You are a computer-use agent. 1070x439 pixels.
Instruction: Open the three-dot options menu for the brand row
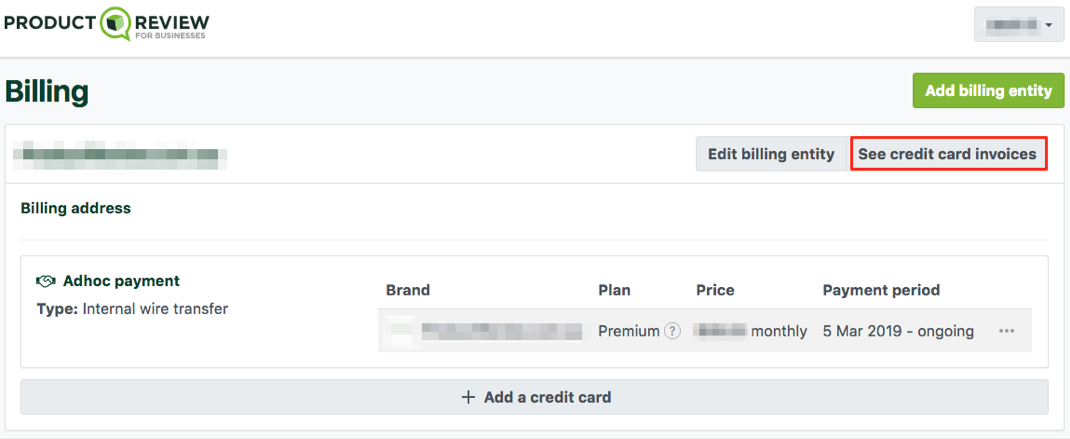click(1007, 331)
